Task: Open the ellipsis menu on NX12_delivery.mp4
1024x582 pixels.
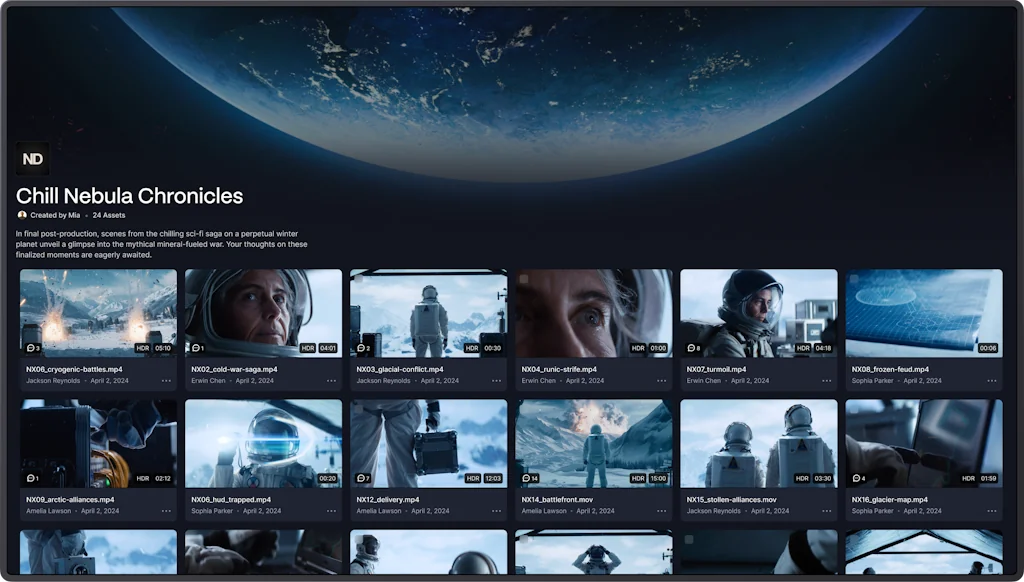Action: point(496,511)
